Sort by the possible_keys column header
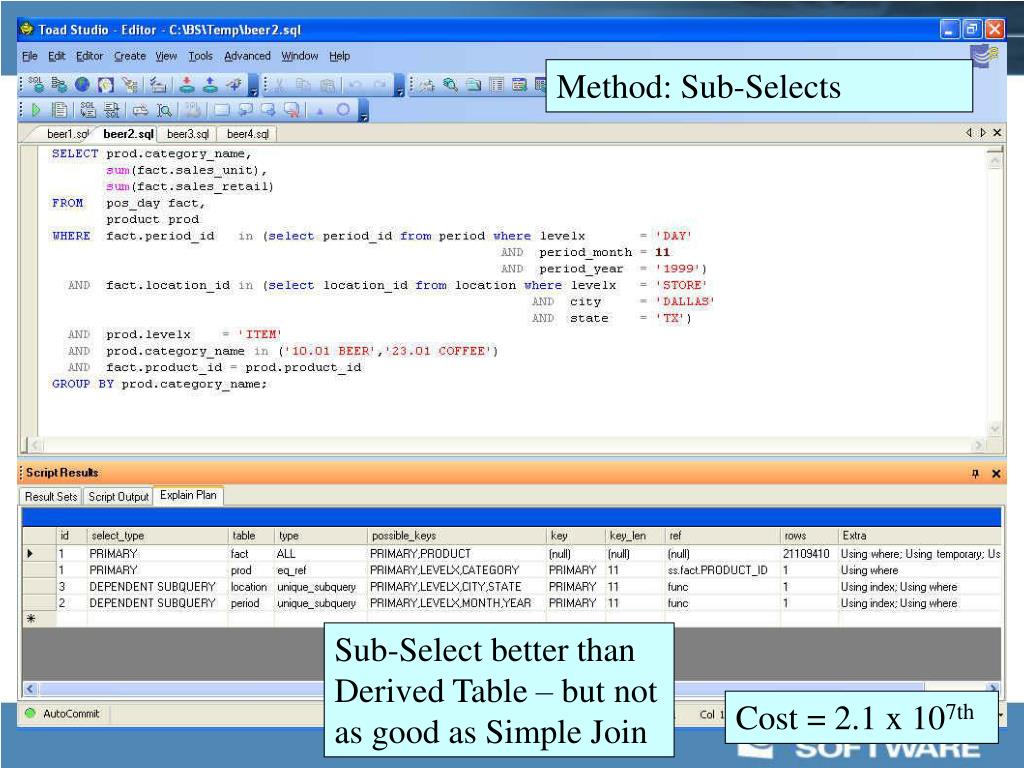Image resolution: width=1024 pixels, height=768 pixels. tap(456, 536)
